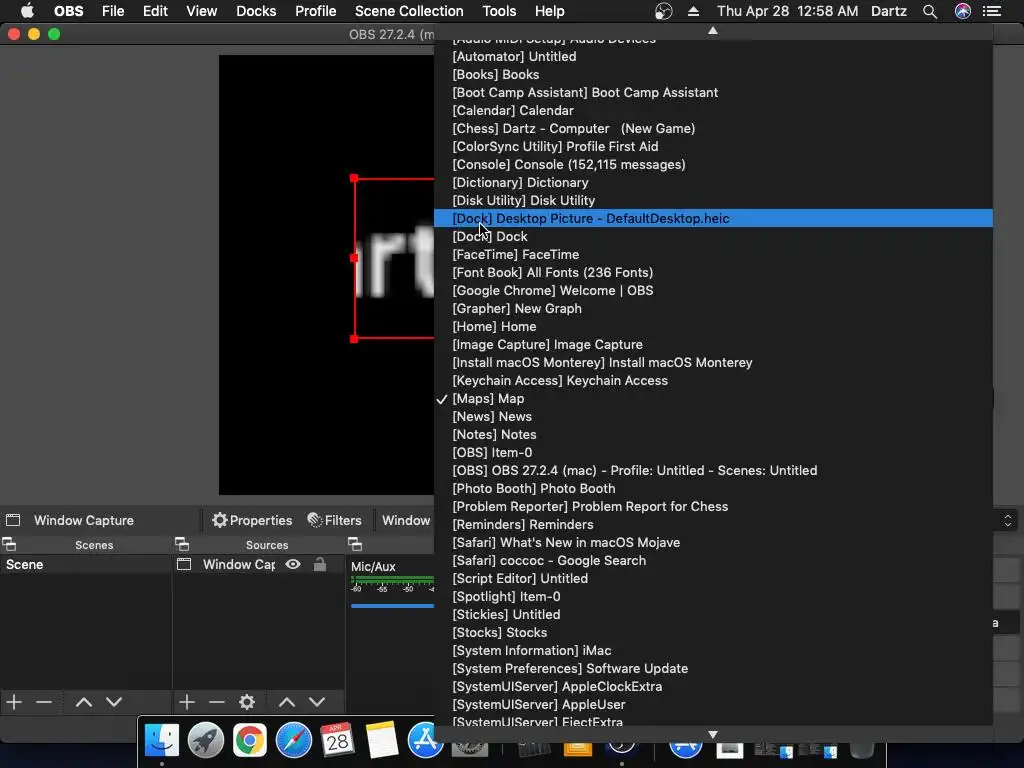The width and height of the screenshot is (1024, 768).
Task: Open the View menu
Action: [x=201, y=11]
